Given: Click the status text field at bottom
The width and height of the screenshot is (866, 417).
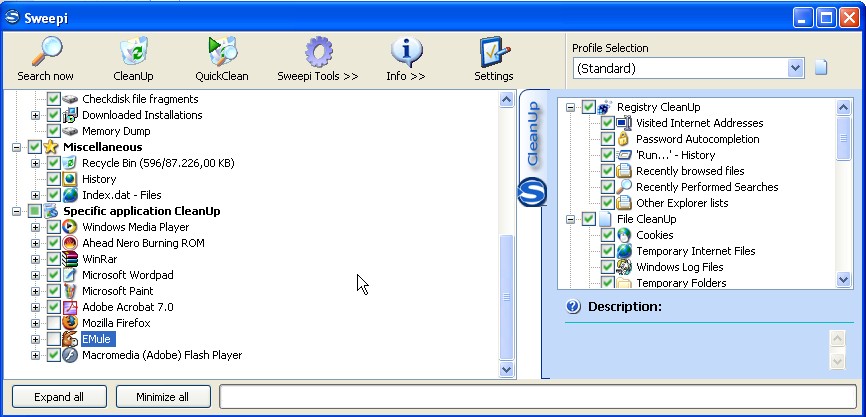Looking at the screenshot, I should [x=538, y=397].
